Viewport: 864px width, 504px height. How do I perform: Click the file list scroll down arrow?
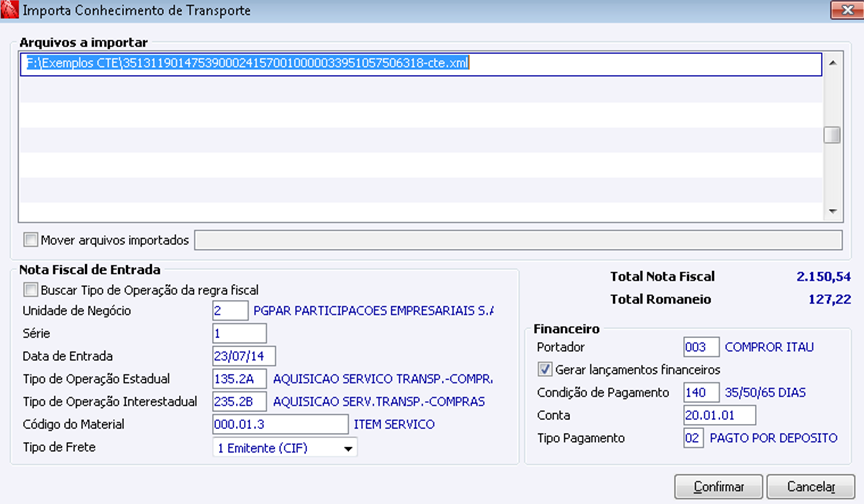(833, 212)
